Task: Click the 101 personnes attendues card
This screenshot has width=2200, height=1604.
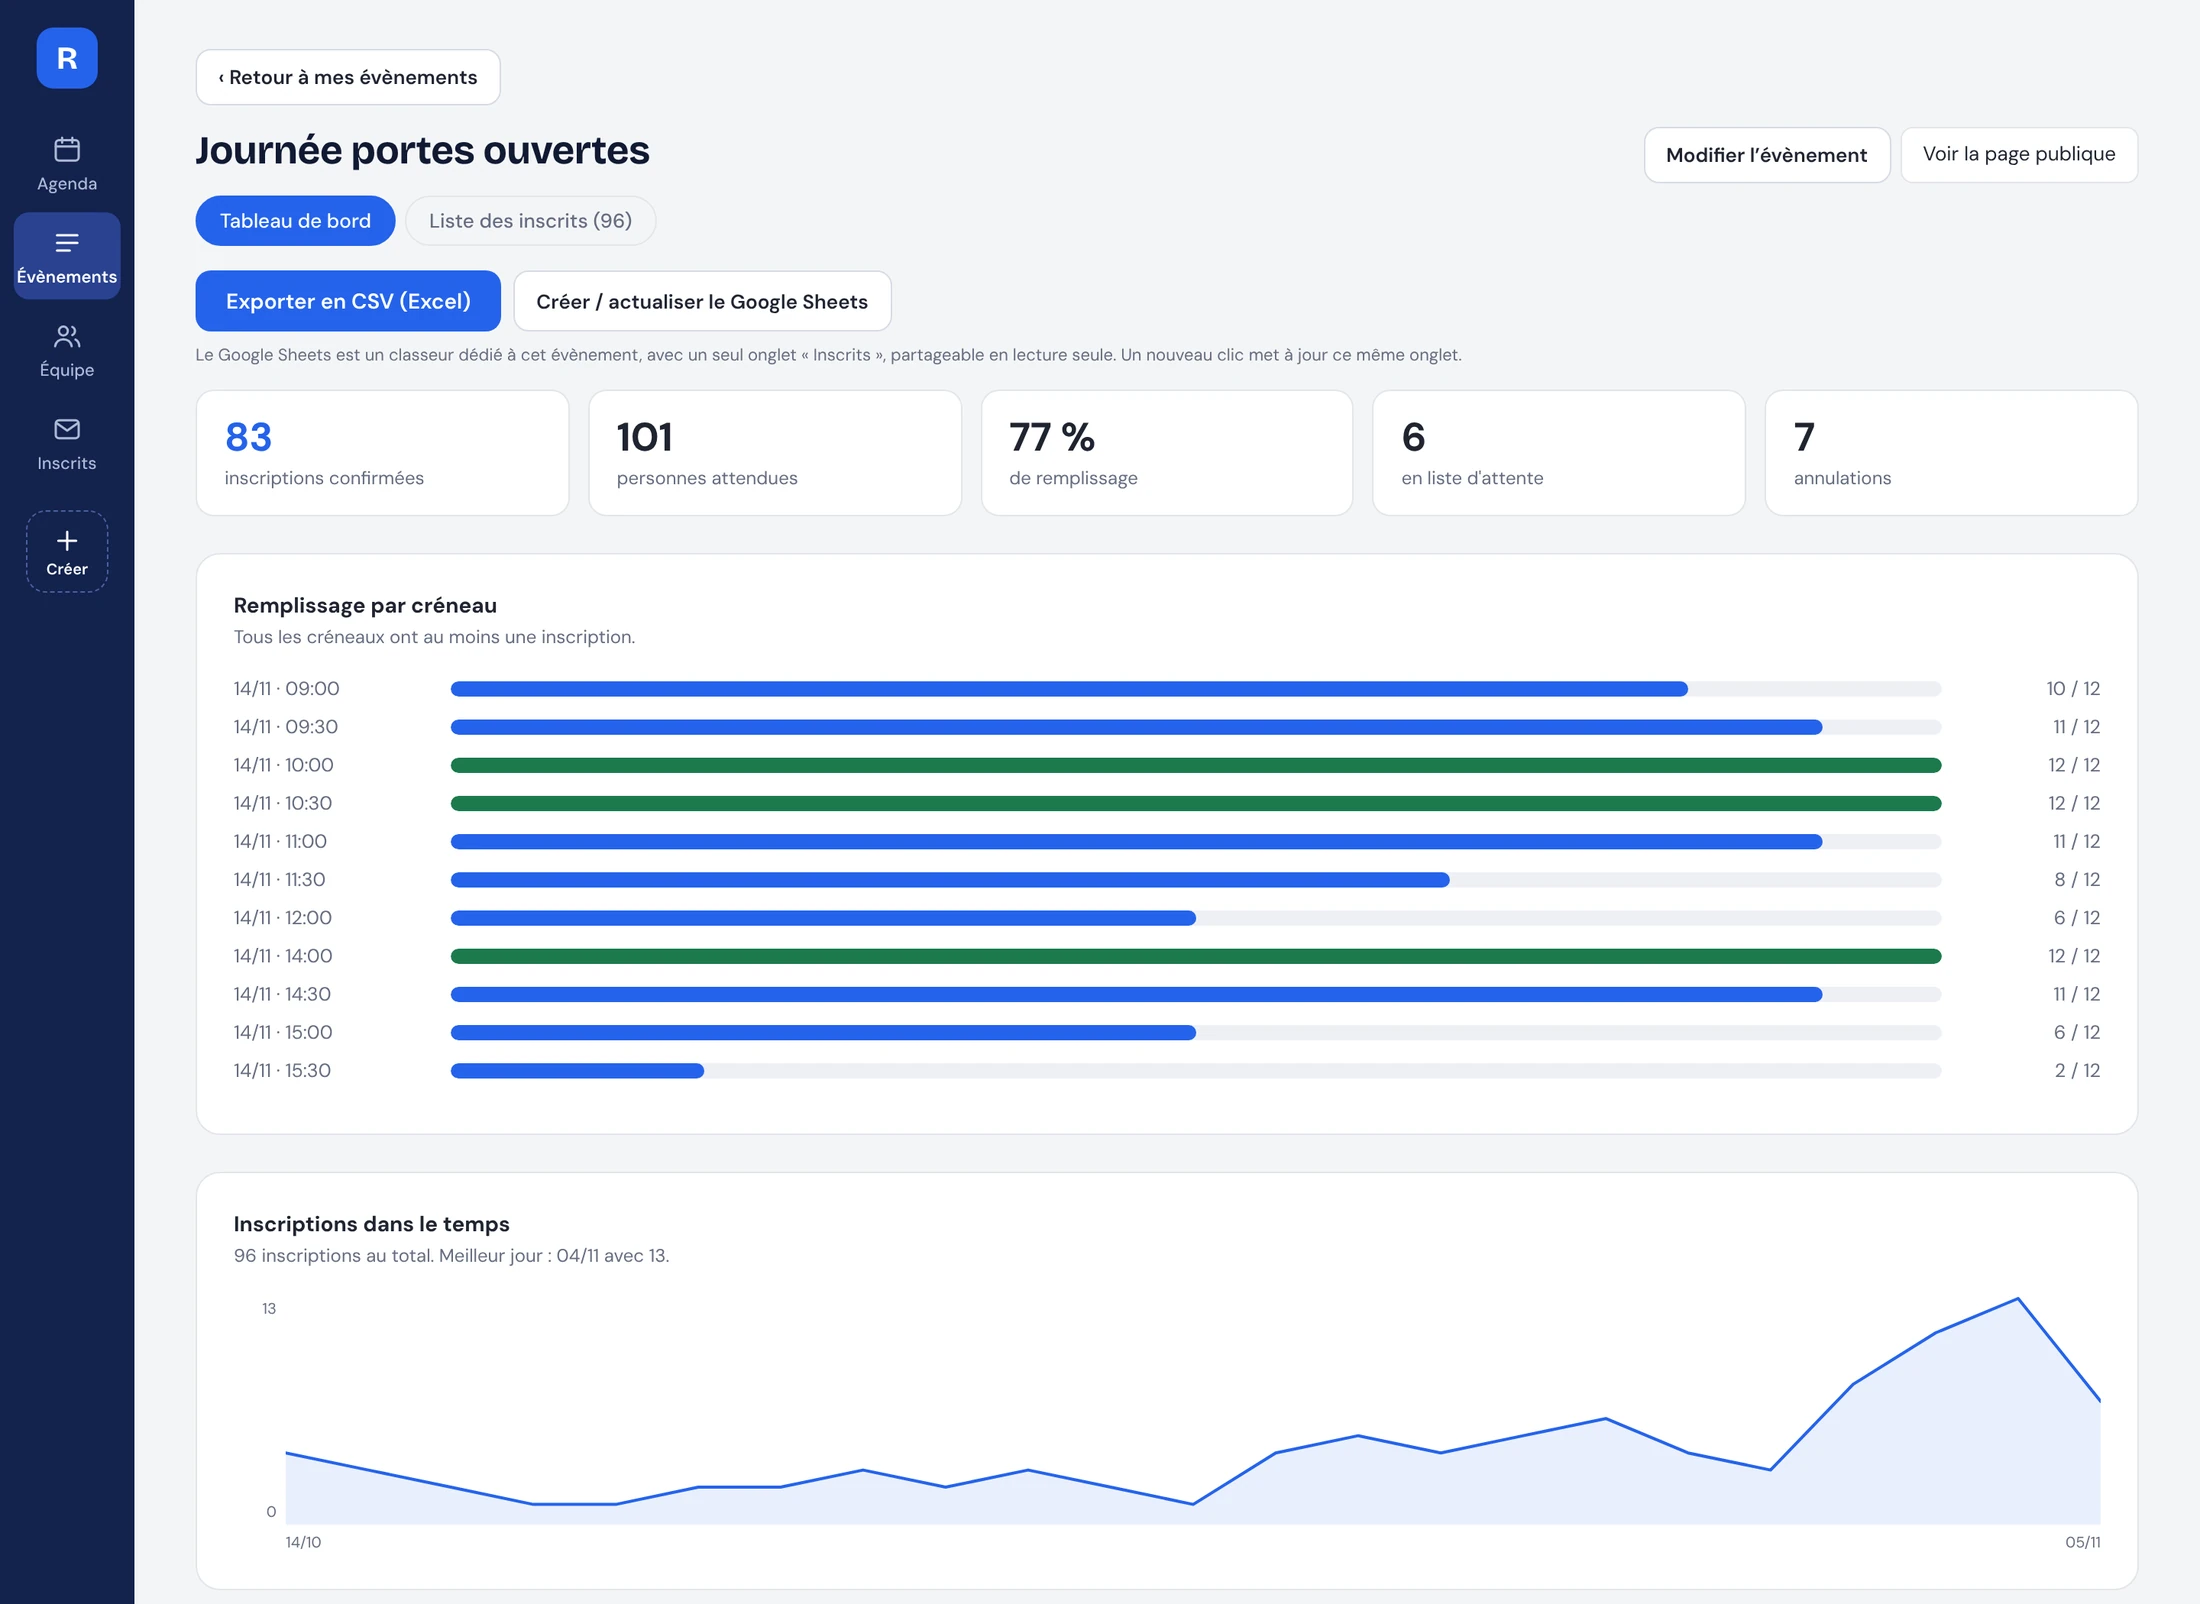Action: point(775,453)
